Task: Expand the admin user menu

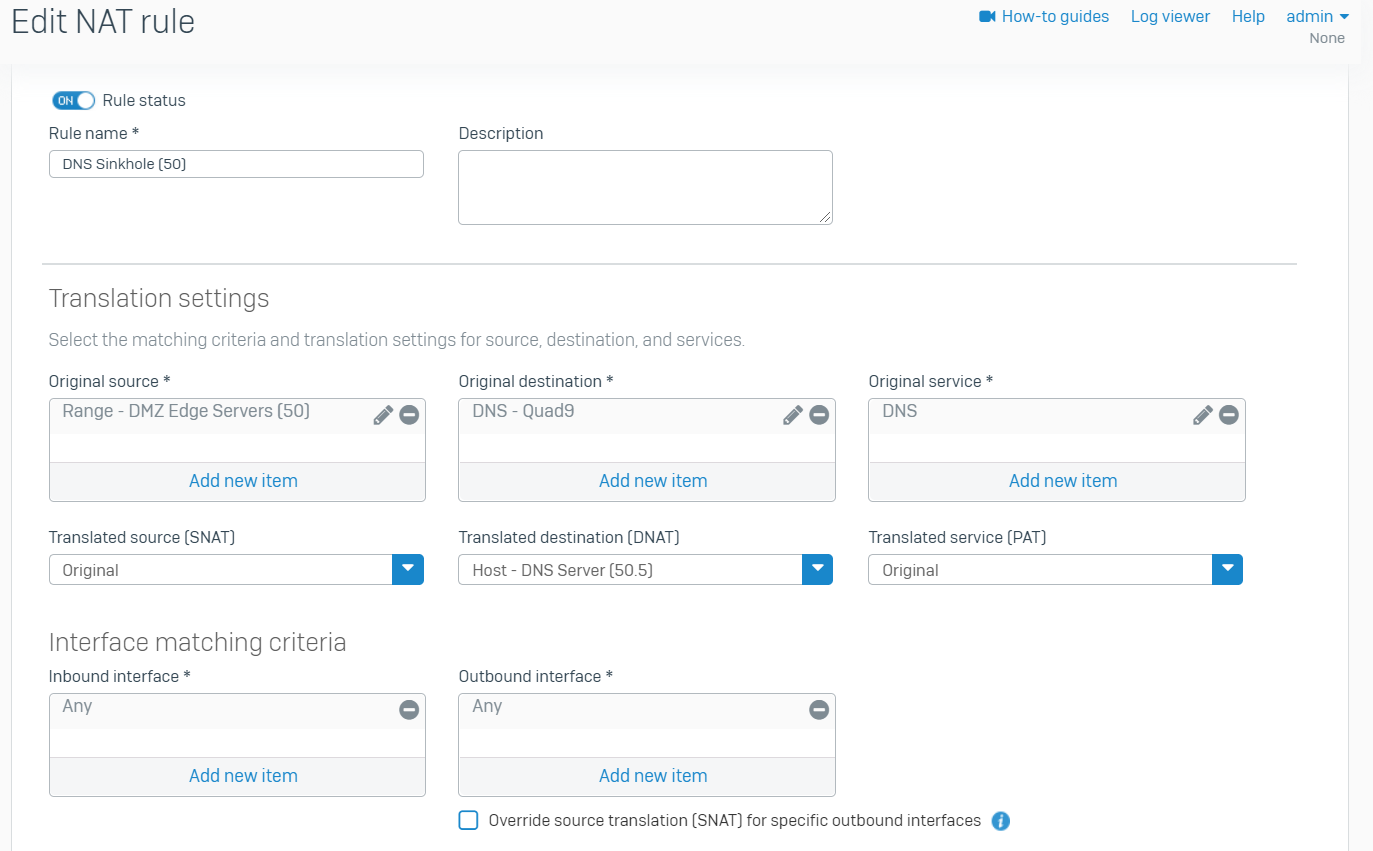Action: click(1318, 16)
